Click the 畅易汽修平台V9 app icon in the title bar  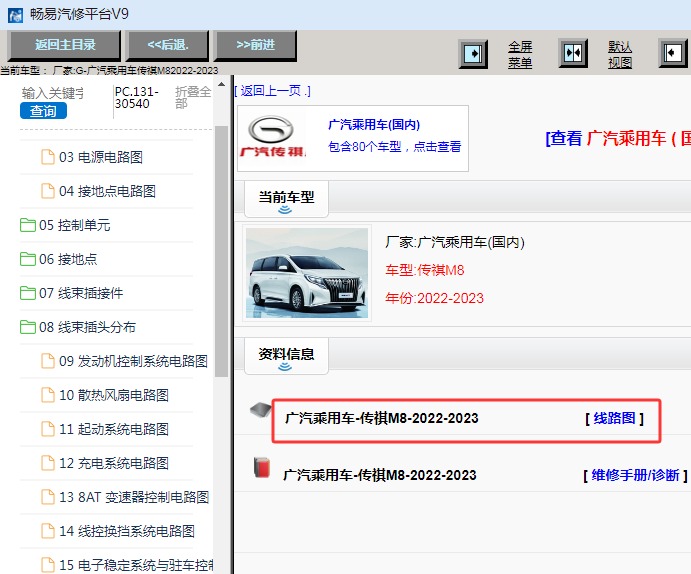pyautogui.click(x=15, y=15)
